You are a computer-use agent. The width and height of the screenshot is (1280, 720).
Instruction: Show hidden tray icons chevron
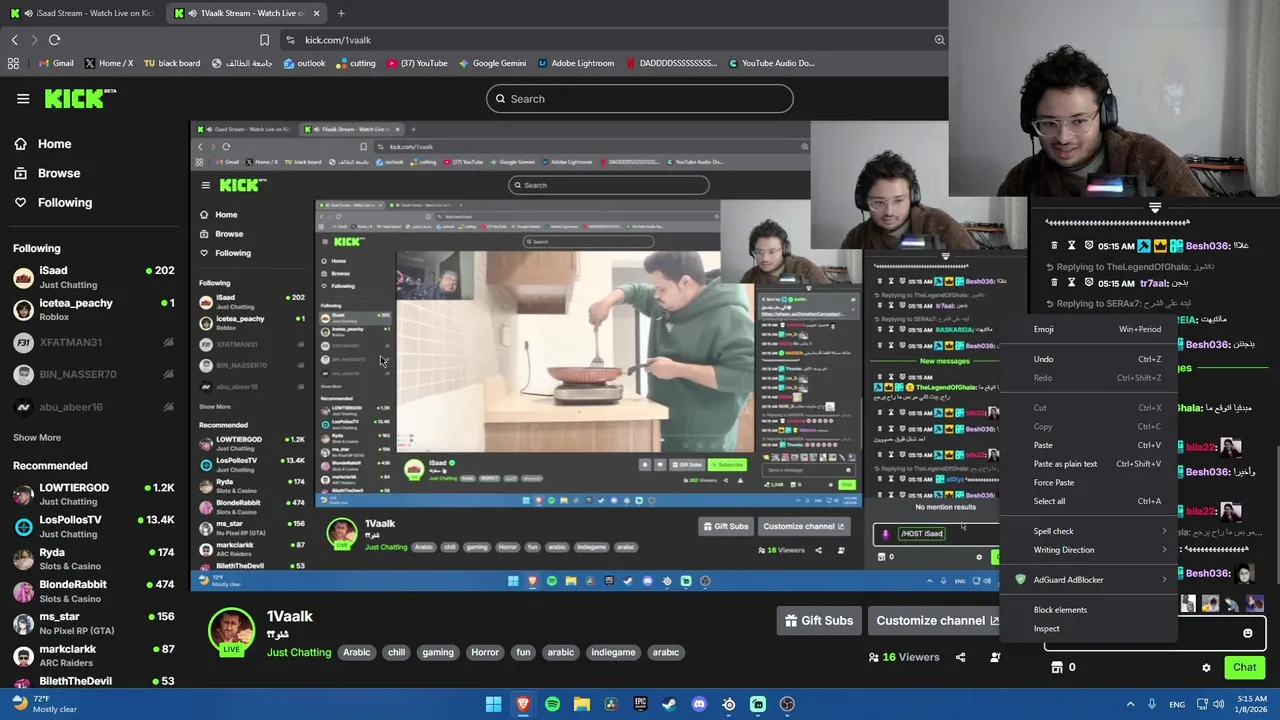(x=1130, y=704)
